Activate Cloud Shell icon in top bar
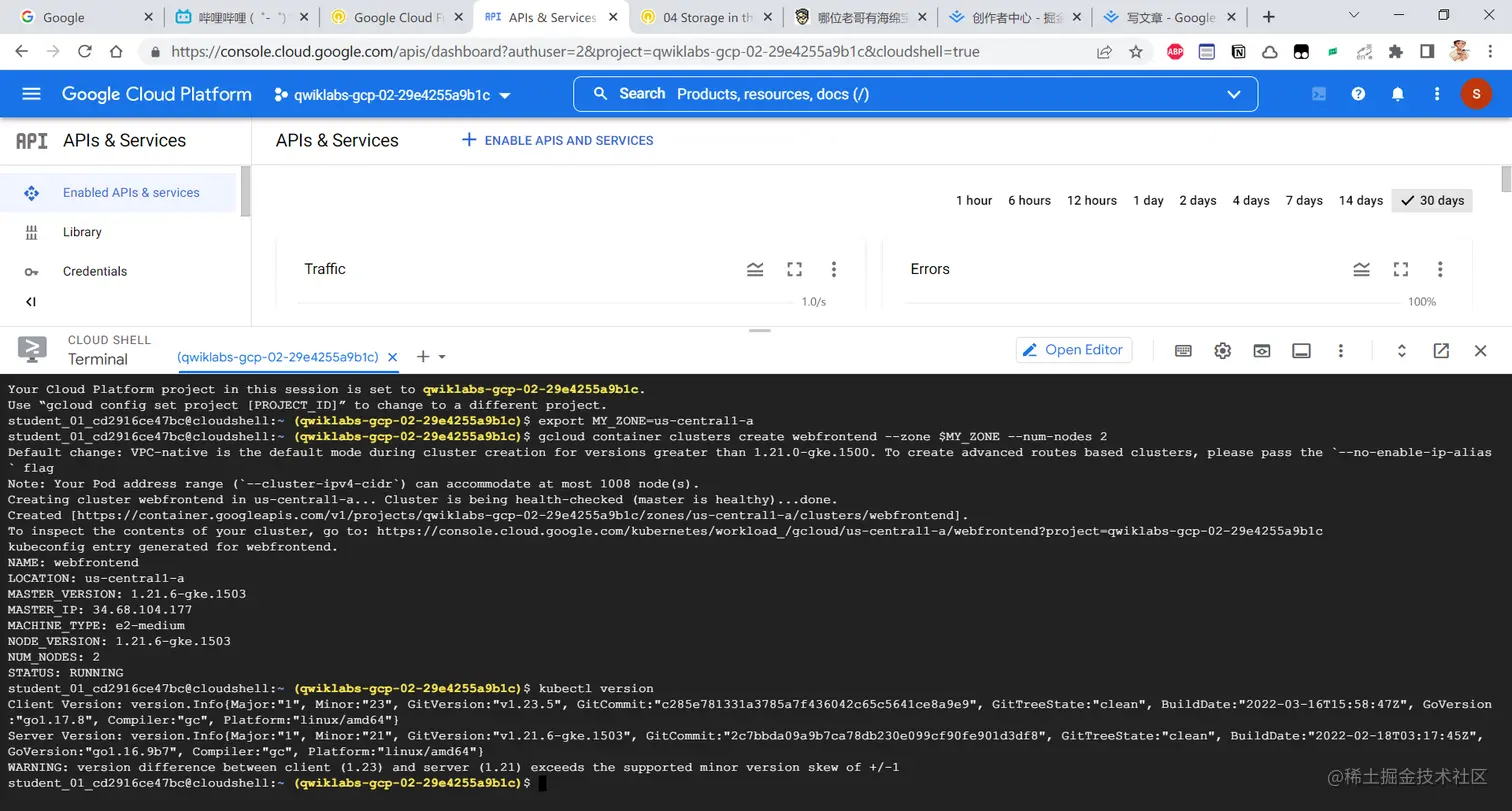The width and height of the screenshot is (1512, 811). [x=1319, y=94]
